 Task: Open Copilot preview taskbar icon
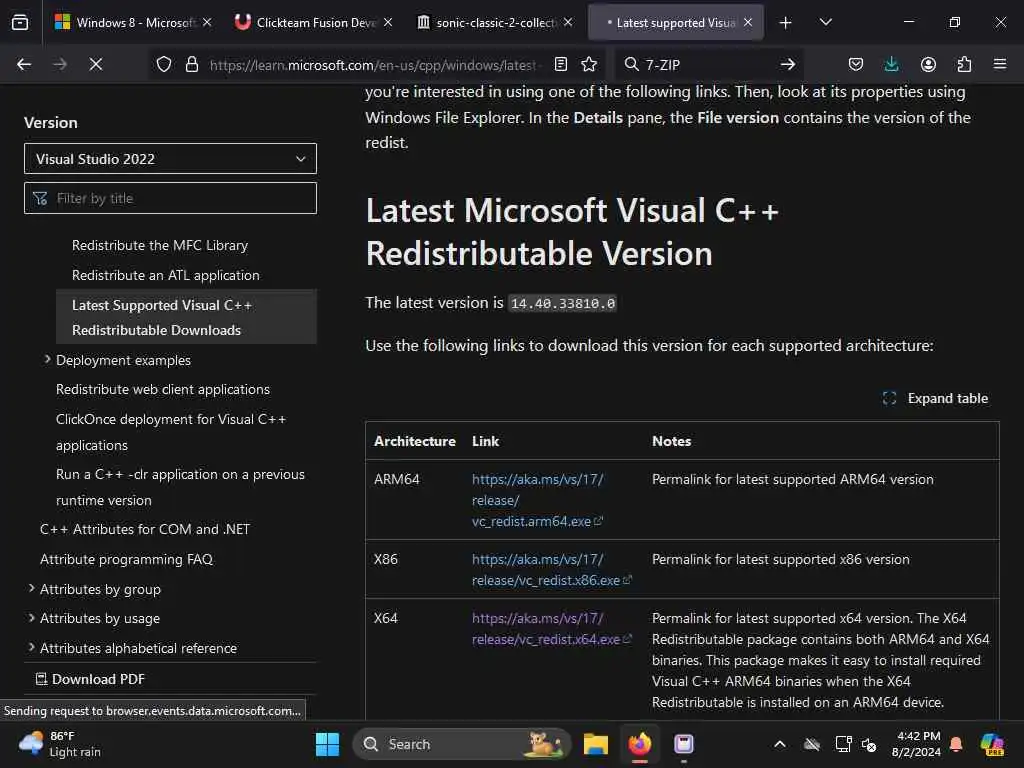tap(993, 744)
